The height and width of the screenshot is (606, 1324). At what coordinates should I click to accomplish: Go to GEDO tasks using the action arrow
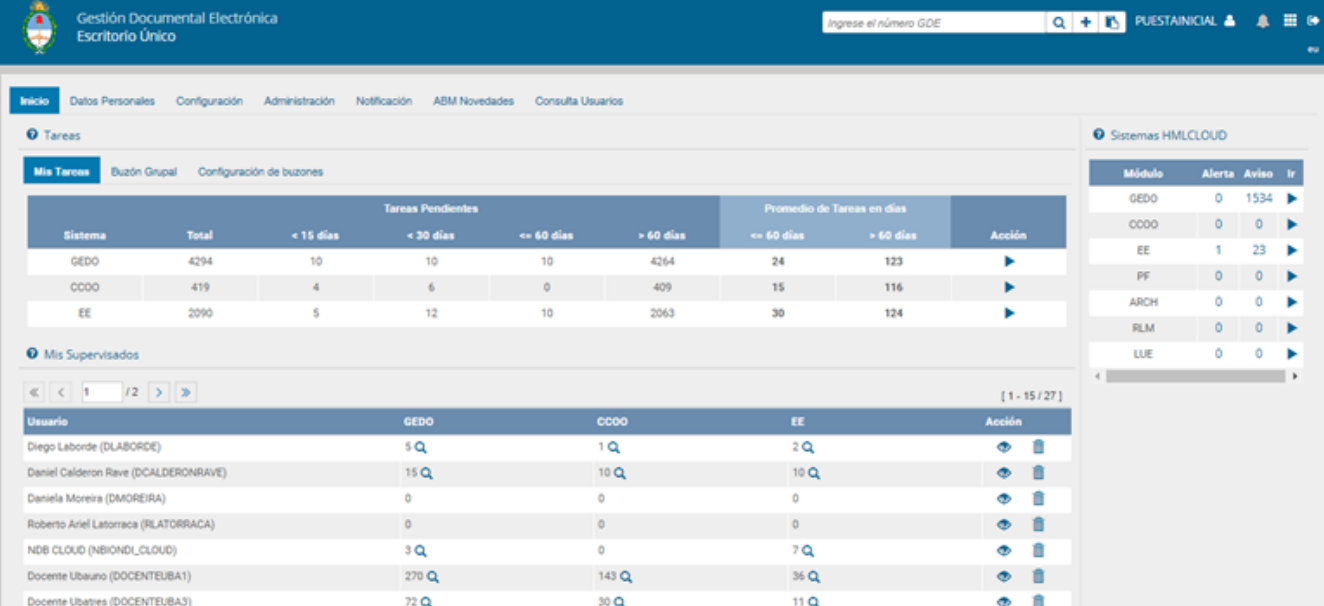[1009, 261]
